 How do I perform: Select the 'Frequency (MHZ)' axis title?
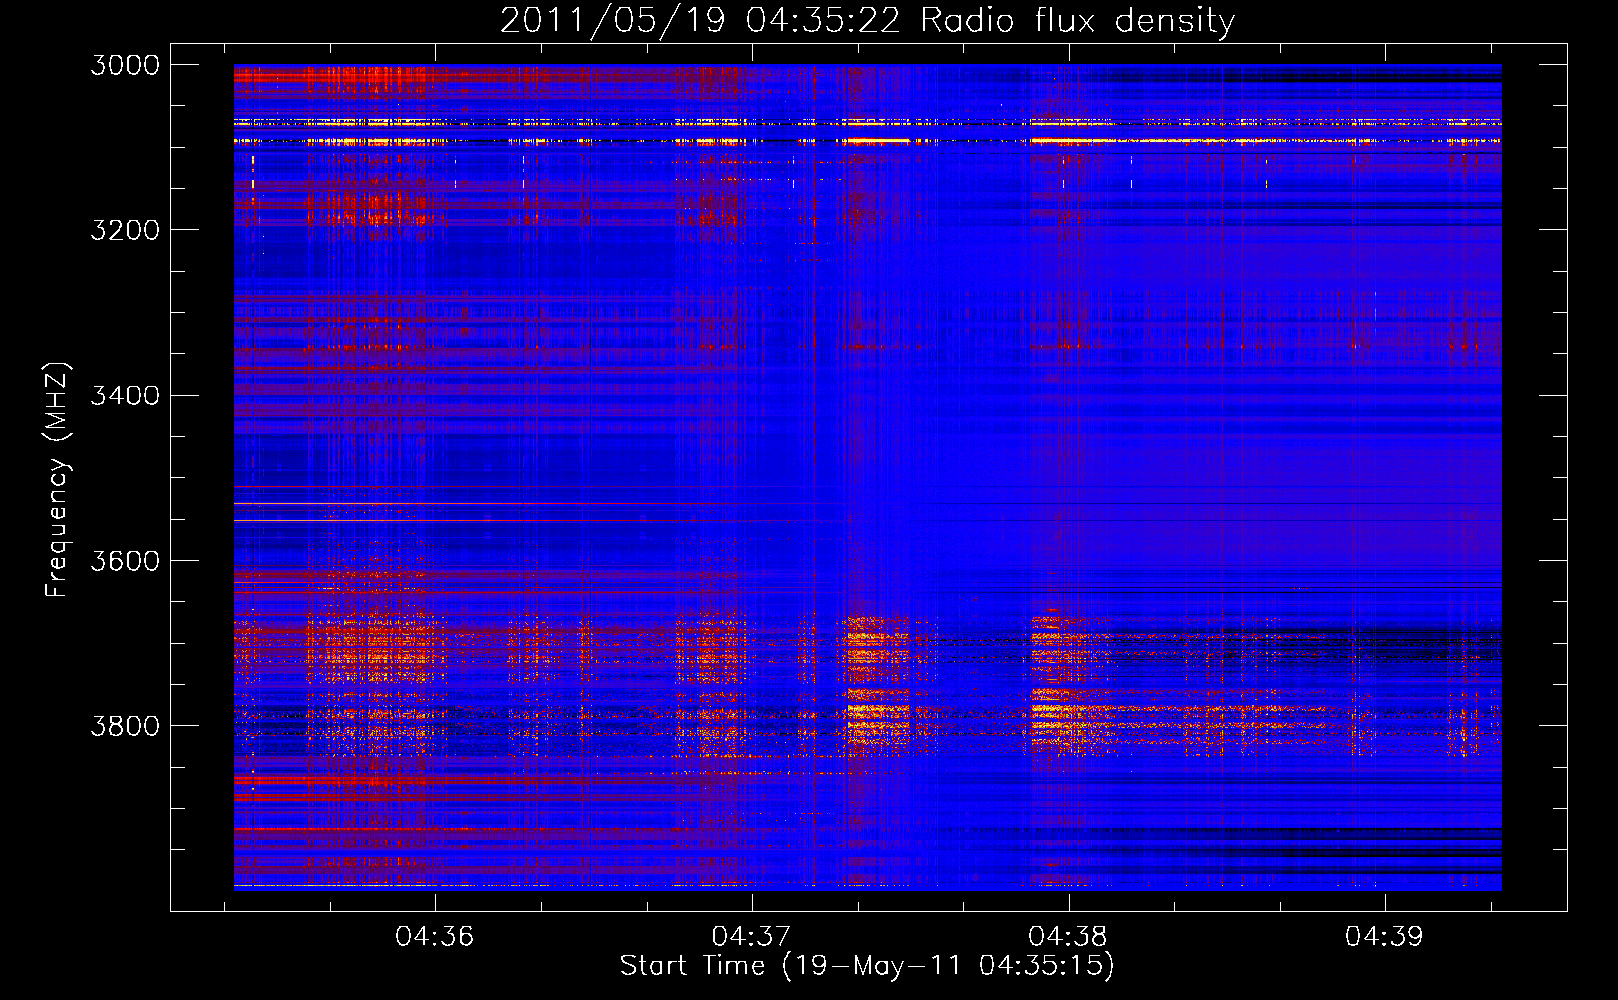(58, 480)
